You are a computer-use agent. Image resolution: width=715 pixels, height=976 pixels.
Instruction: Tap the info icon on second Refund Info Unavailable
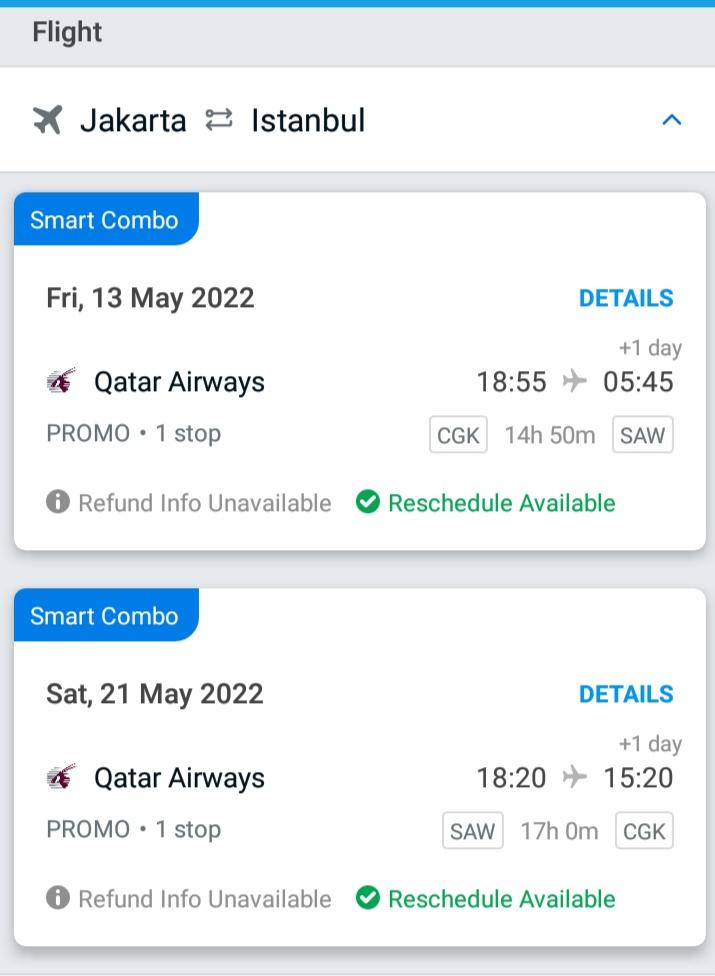pos(58,898)
